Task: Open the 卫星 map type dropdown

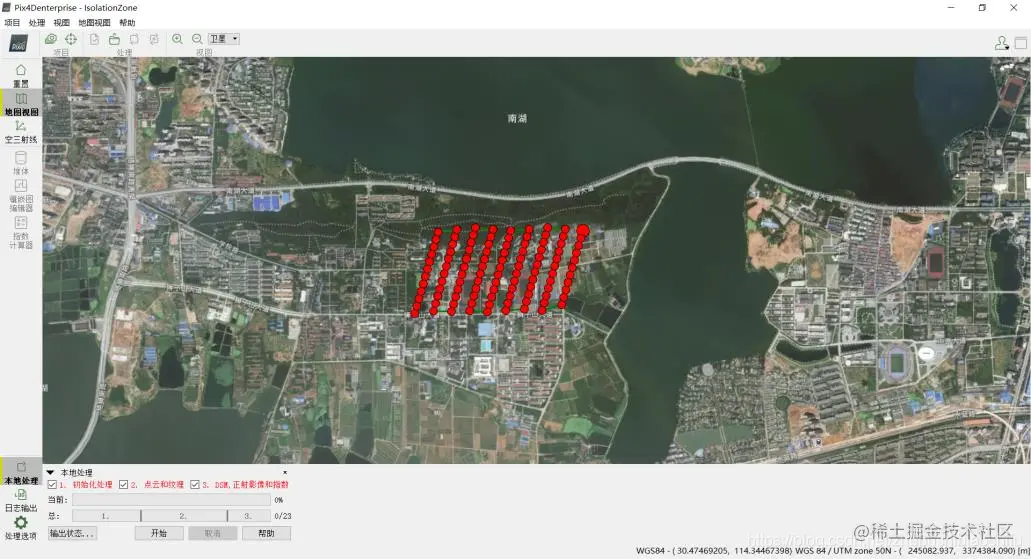Action: click(x=224, y=39)
